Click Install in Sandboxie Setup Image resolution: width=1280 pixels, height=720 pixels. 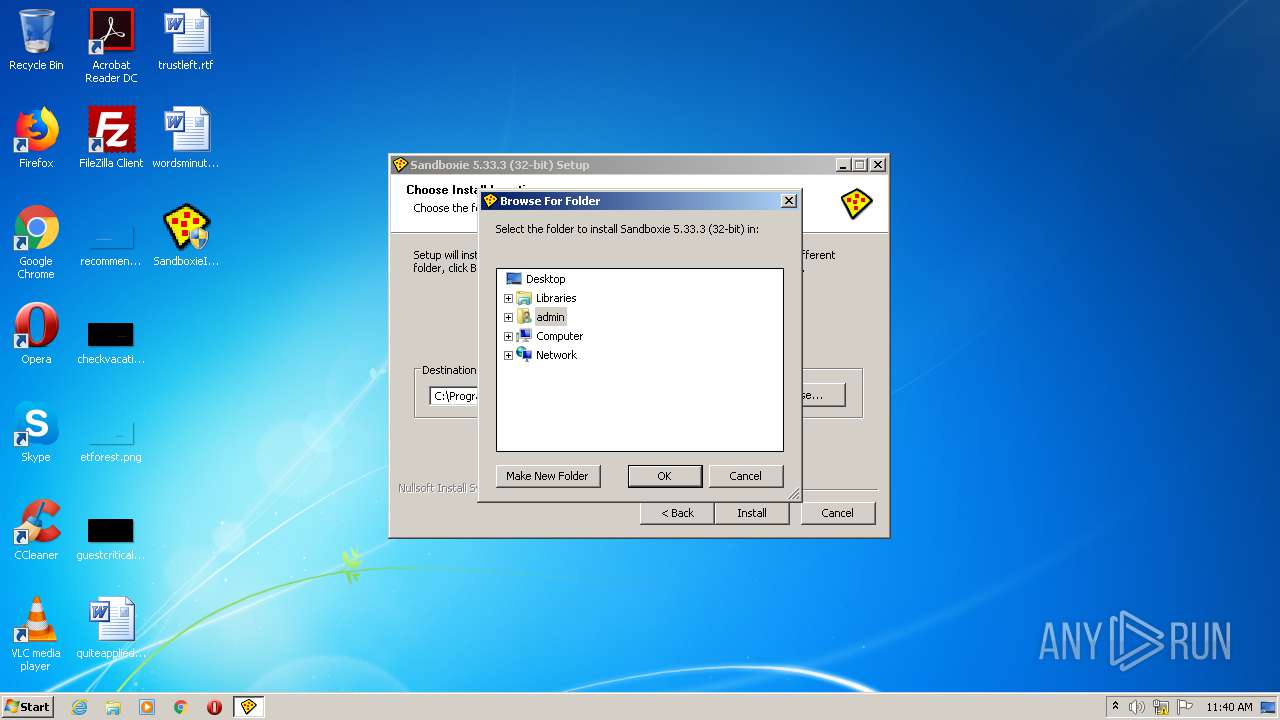click(752, 513)
